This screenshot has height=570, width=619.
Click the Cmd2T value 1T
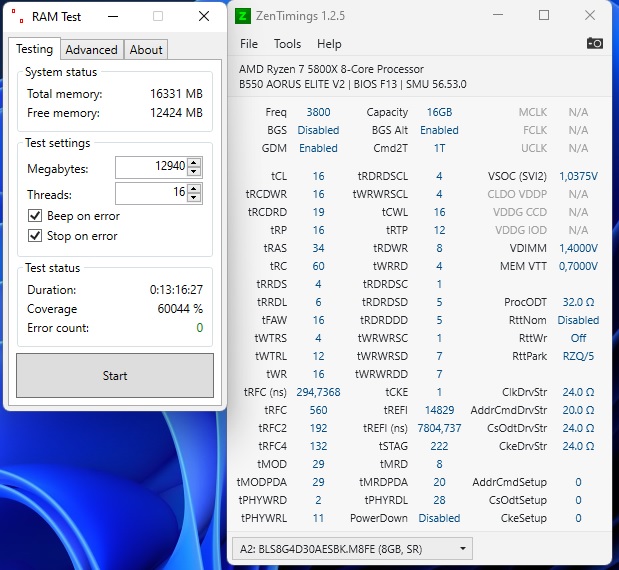coord(439,148)
